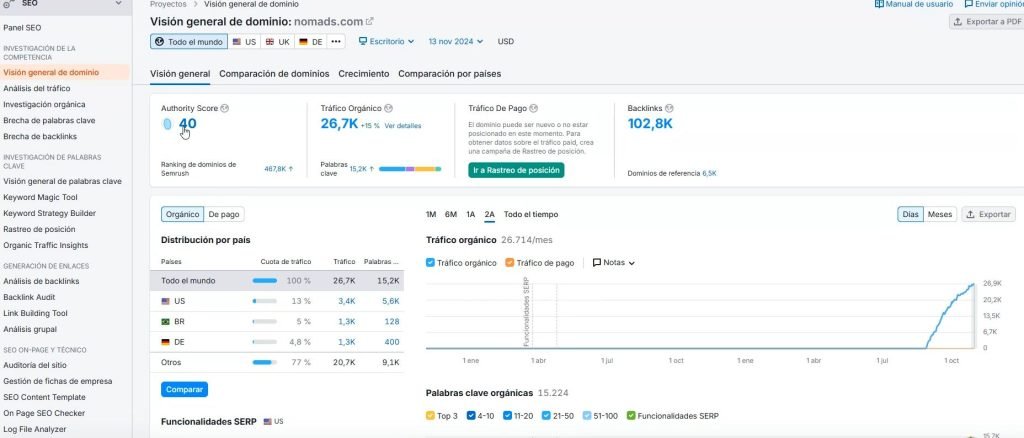Click the BR flag in country table
This screenshot has height=438, width=1024.
166,322
